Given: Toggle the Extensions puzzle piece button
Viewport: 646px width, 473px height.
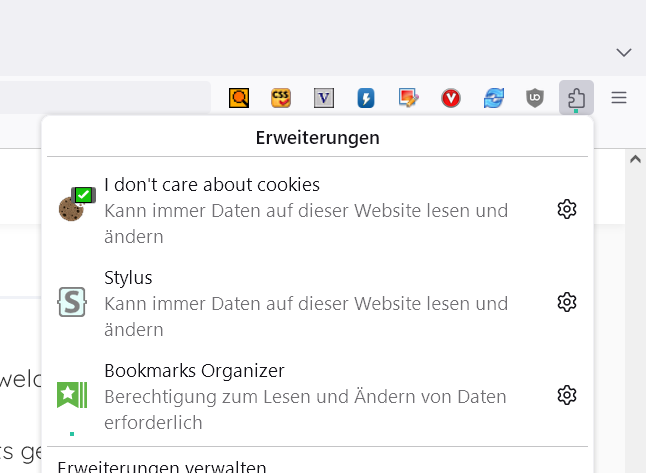Looking at the screenshot, I should [x=577, y=98].
